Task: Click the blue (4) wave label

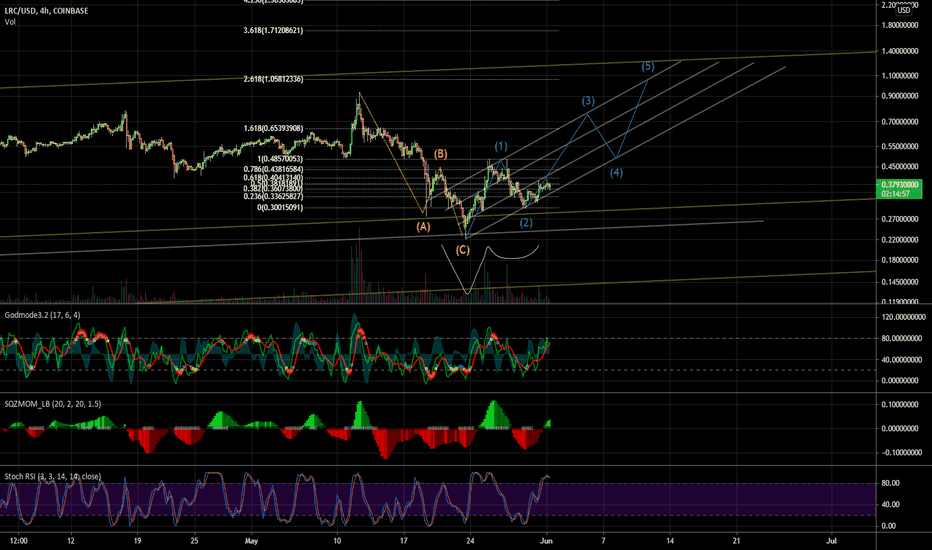Action: [x=616, y=173]
